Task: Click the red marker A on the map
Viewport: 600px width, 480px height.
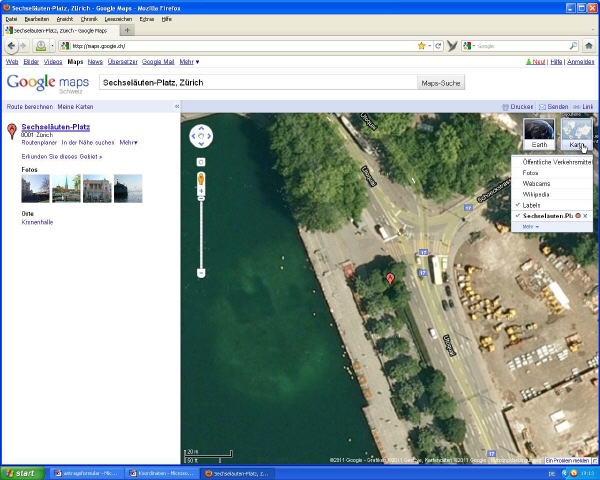Action: [390, 279]
